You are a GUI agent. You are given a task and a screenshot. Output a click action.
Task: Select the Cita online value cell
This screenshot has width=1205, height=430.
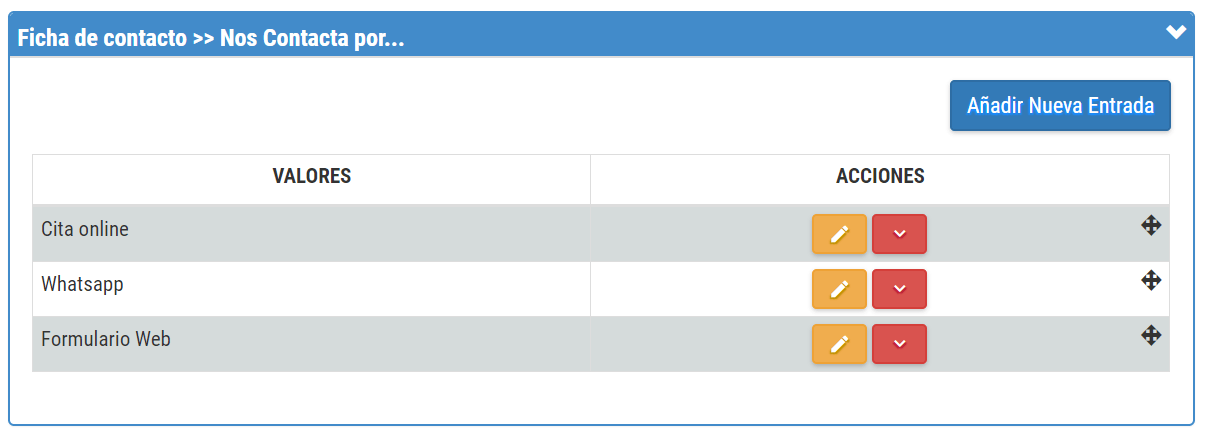pos(312,234)
